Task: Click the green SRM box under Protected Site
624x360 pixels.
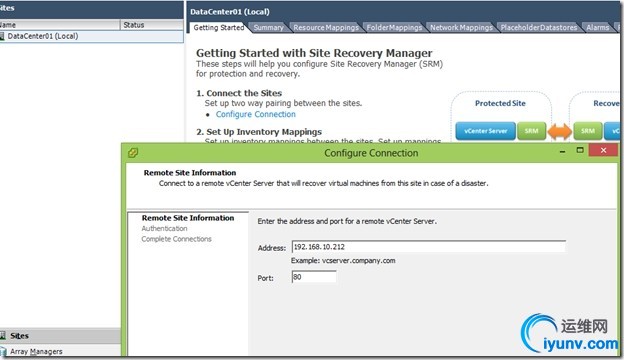Action: (531, 131)
